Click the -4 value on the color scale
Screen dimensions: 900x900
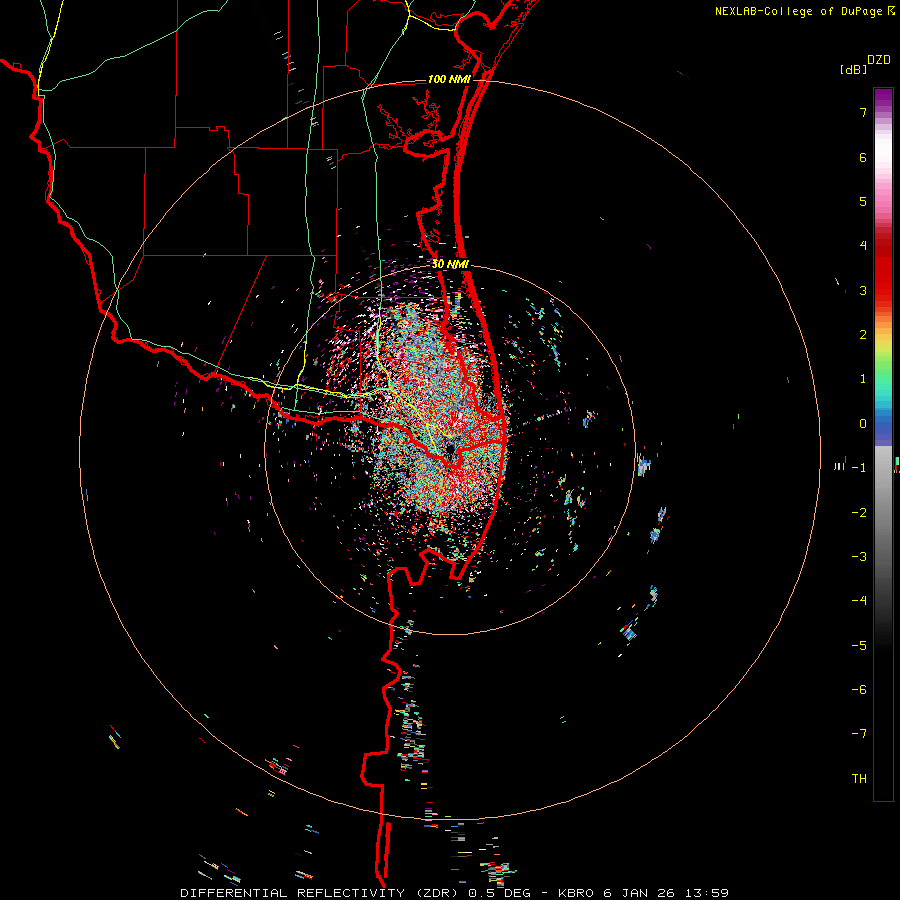click(x=859, y=601)
